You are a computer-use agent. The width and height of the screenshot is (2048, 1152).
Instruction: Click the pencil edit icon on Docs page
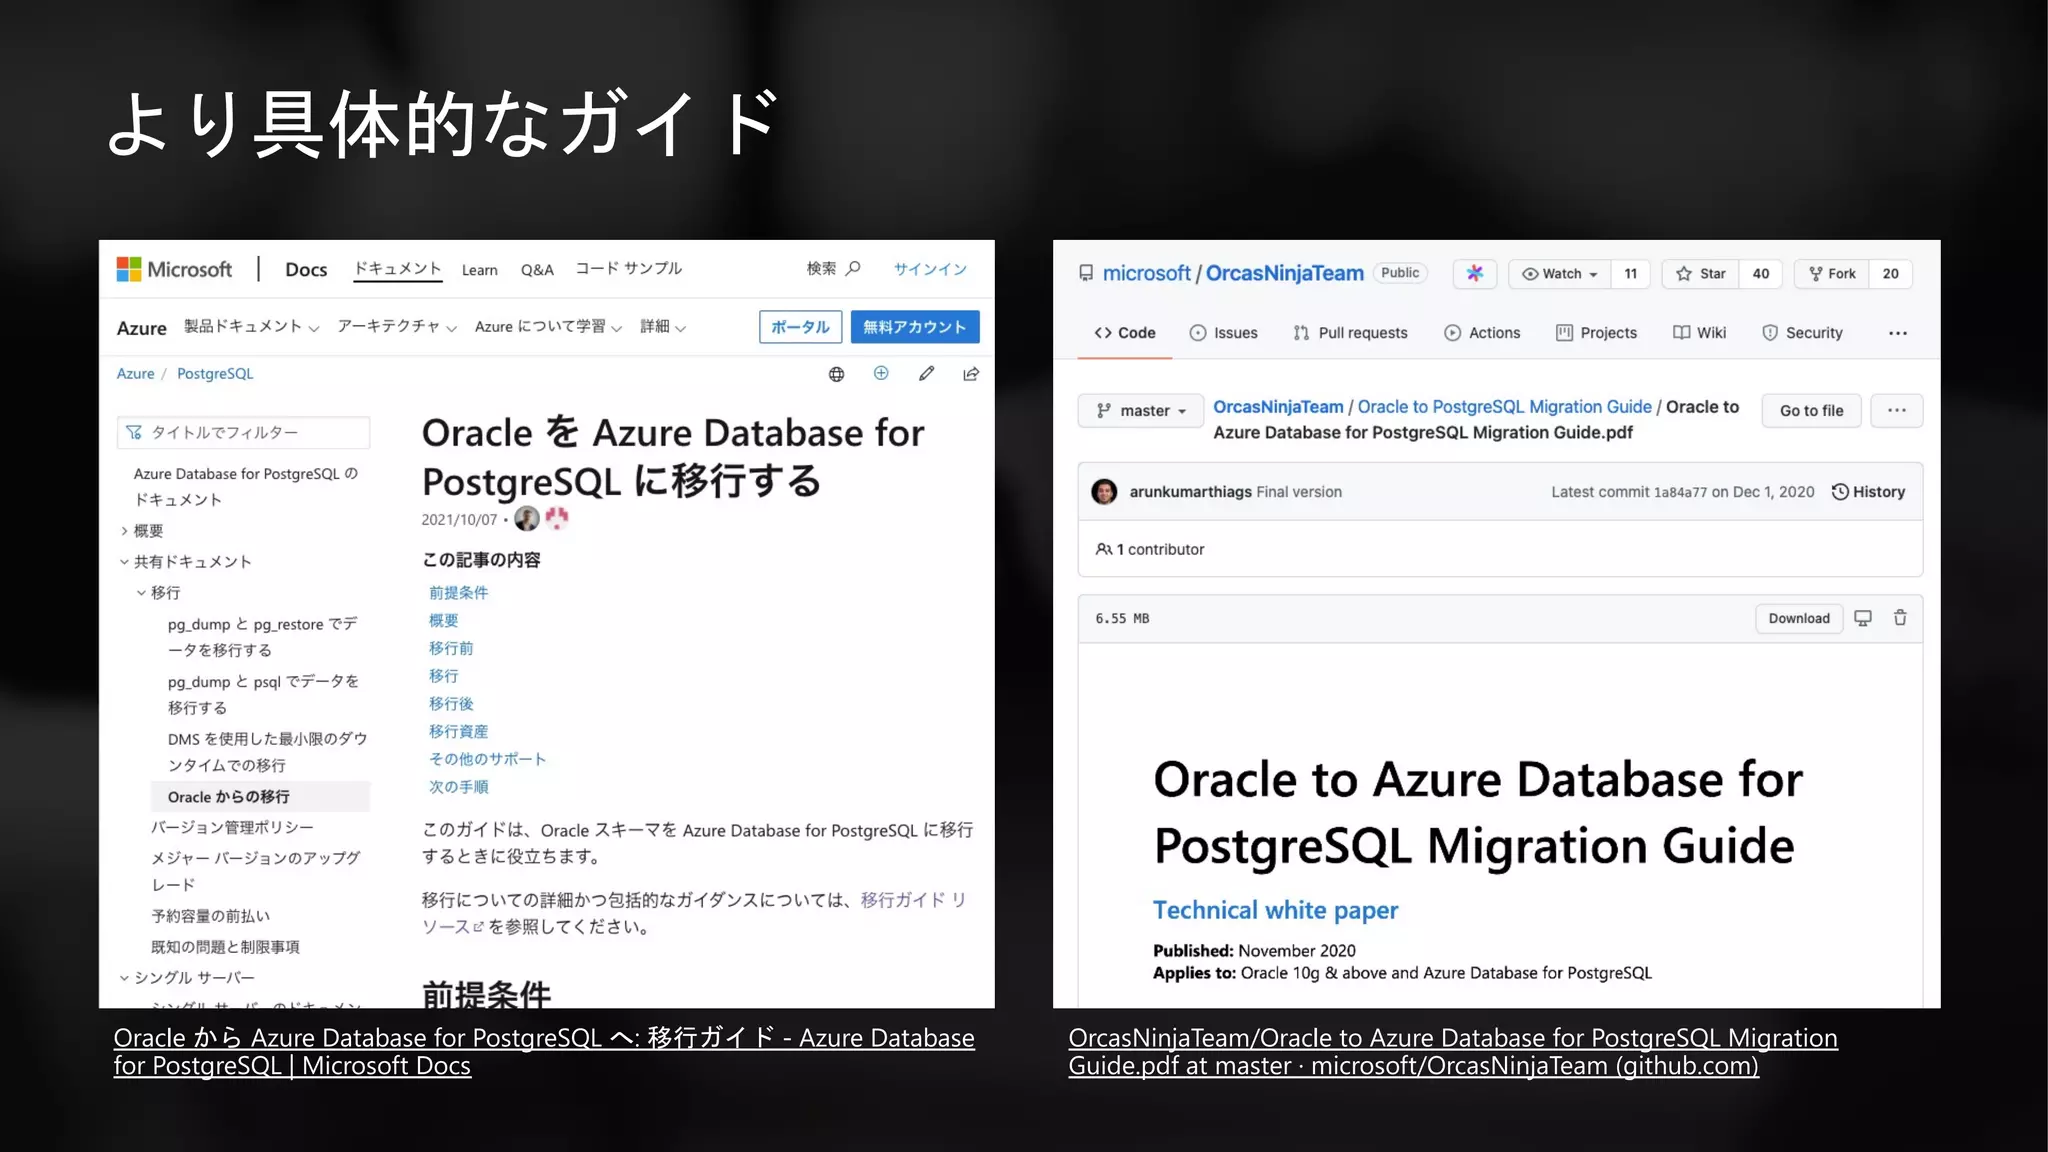click(x=927, y=373)
